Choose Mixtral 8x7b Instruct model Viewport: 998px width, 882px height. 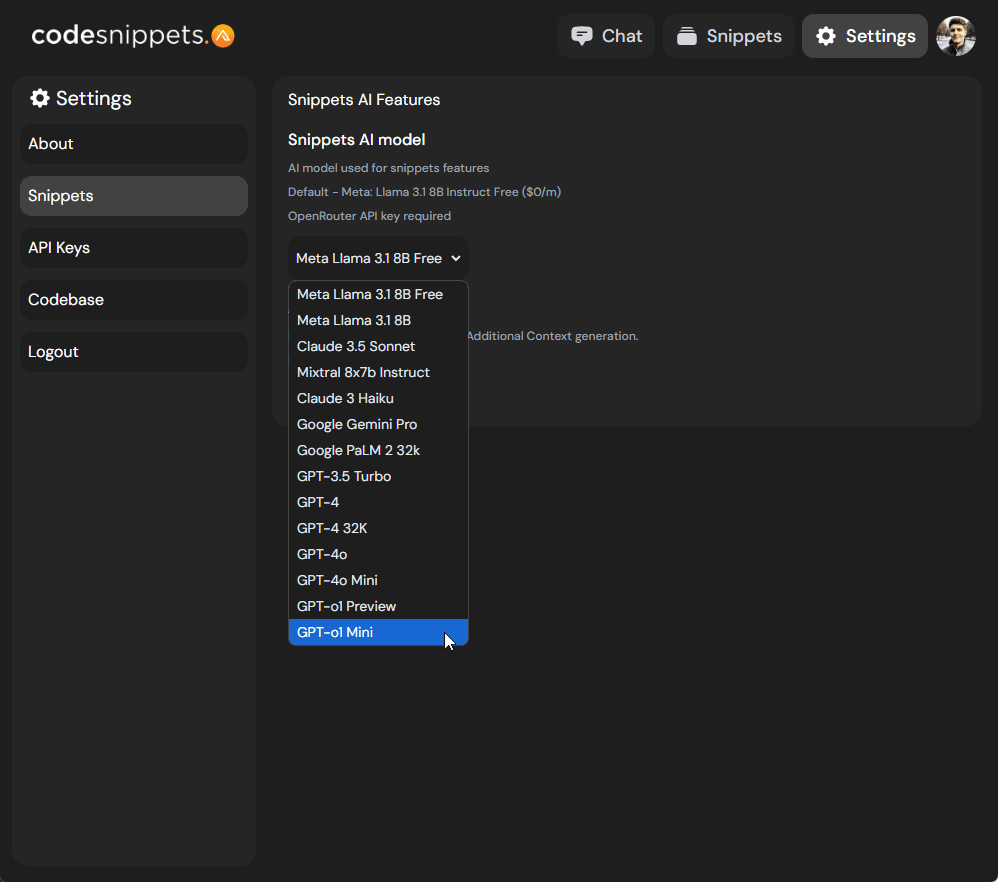pos(378,373)
